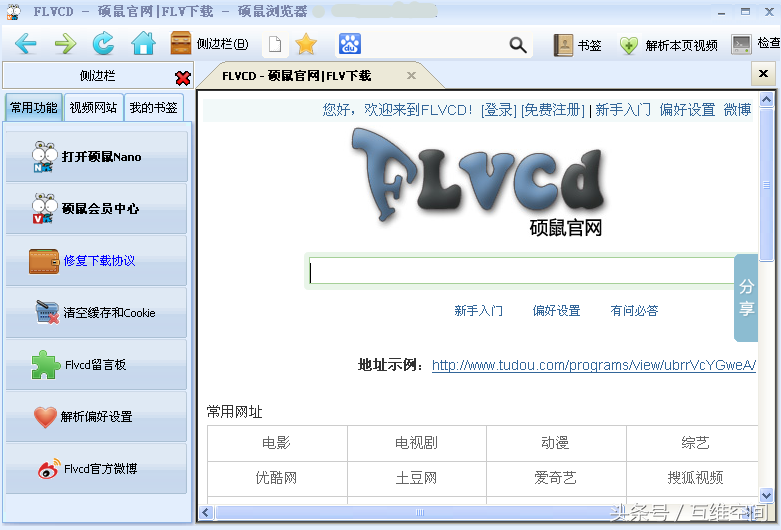
Task: Click the 电视剧 cell in 常用网址
Action: coord(416,443)
